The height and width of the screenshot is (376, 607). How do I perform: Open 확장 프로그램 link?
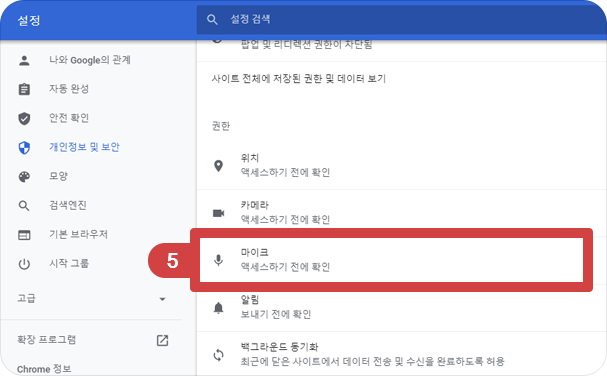click(x=46, y=340)
